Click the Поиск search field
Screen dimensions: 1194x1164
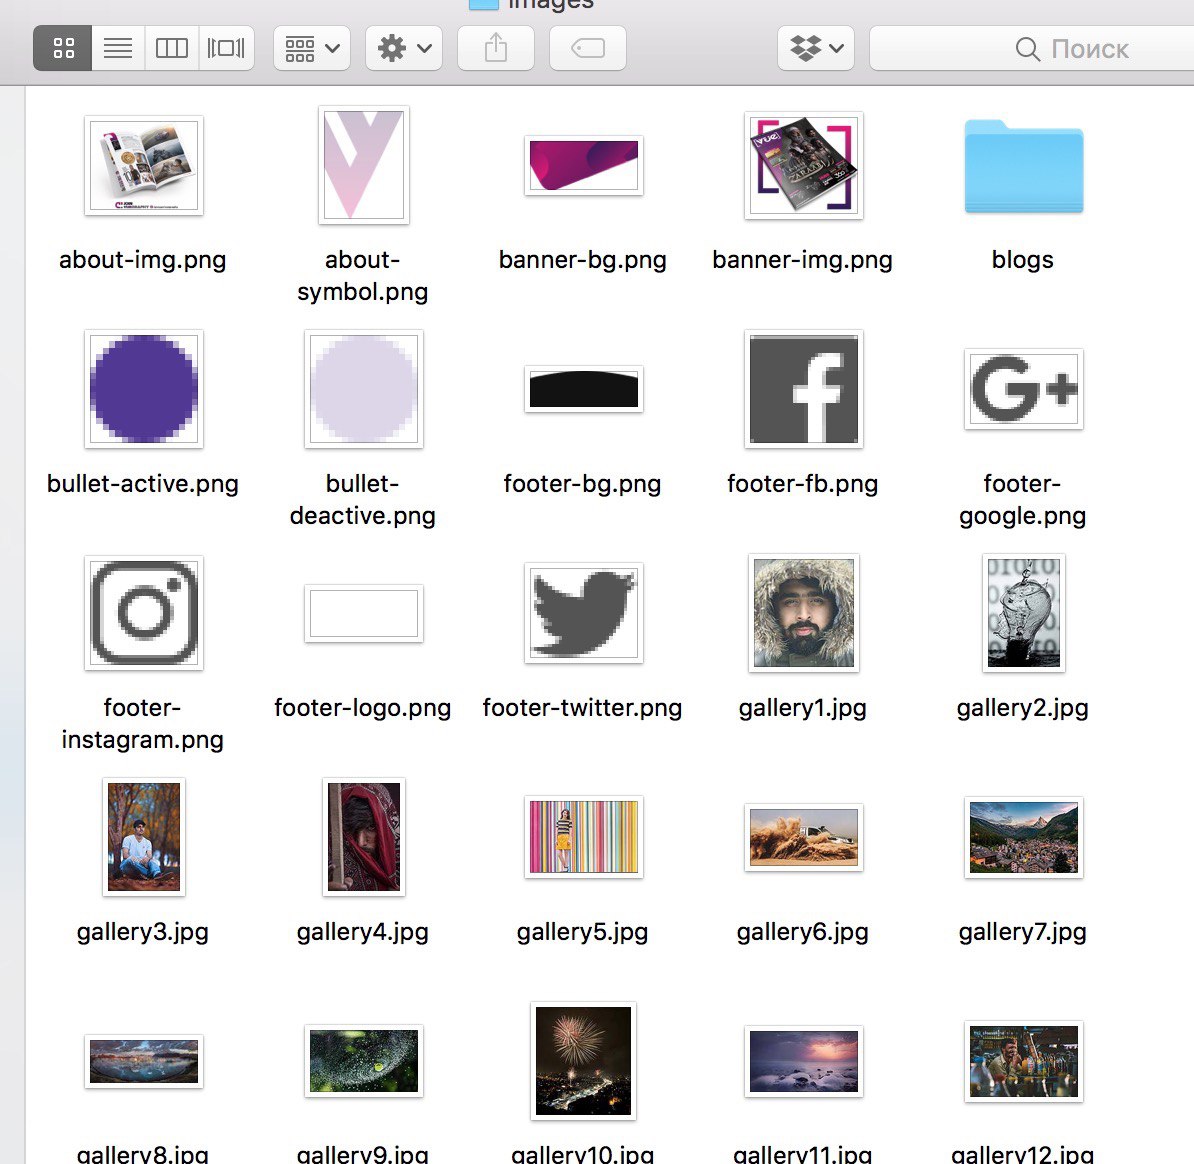click(1032, 48)
